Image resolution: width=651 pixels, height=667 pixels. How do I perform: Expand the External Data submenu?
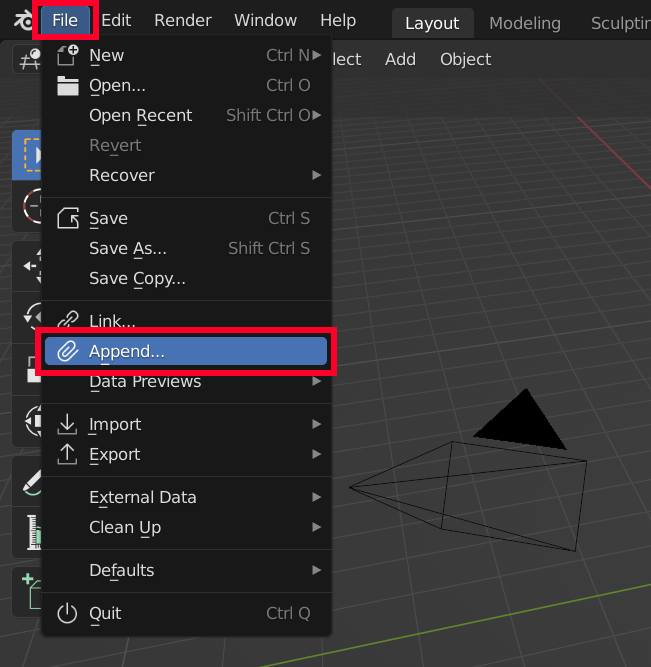click(x=143, y=497)
